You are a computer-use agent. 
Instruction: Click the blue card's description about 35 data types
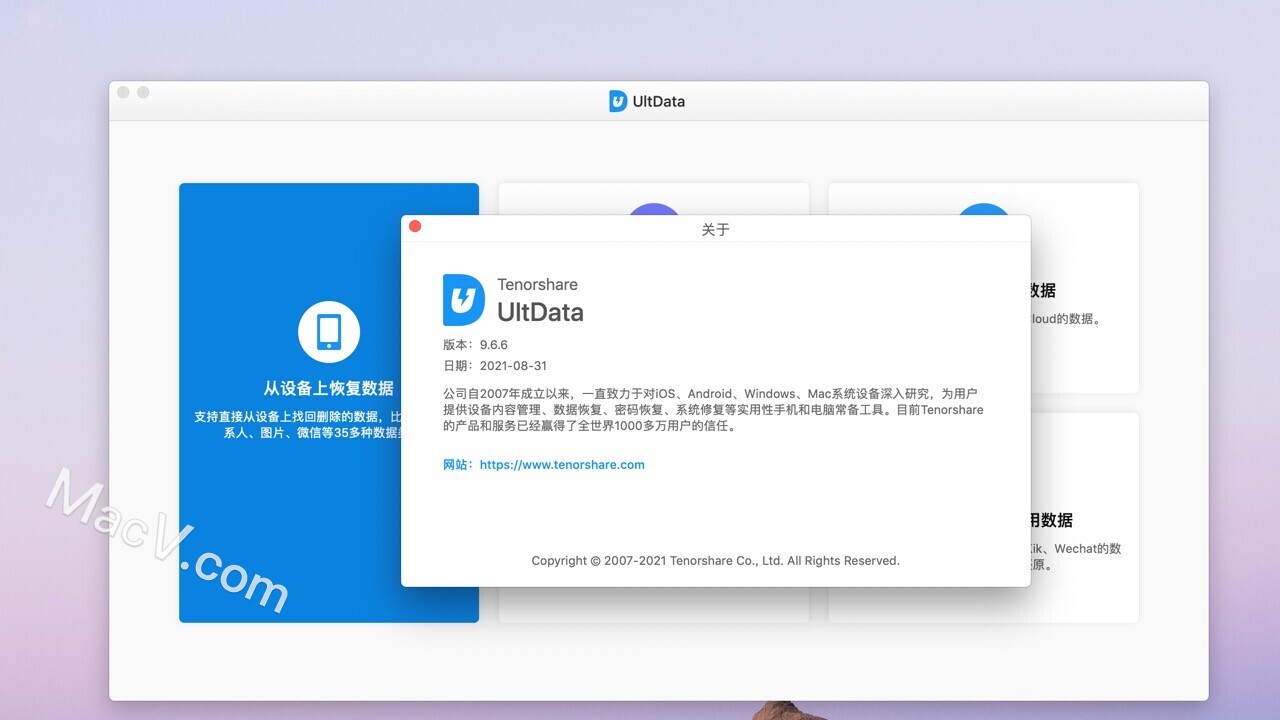(300, 425)
